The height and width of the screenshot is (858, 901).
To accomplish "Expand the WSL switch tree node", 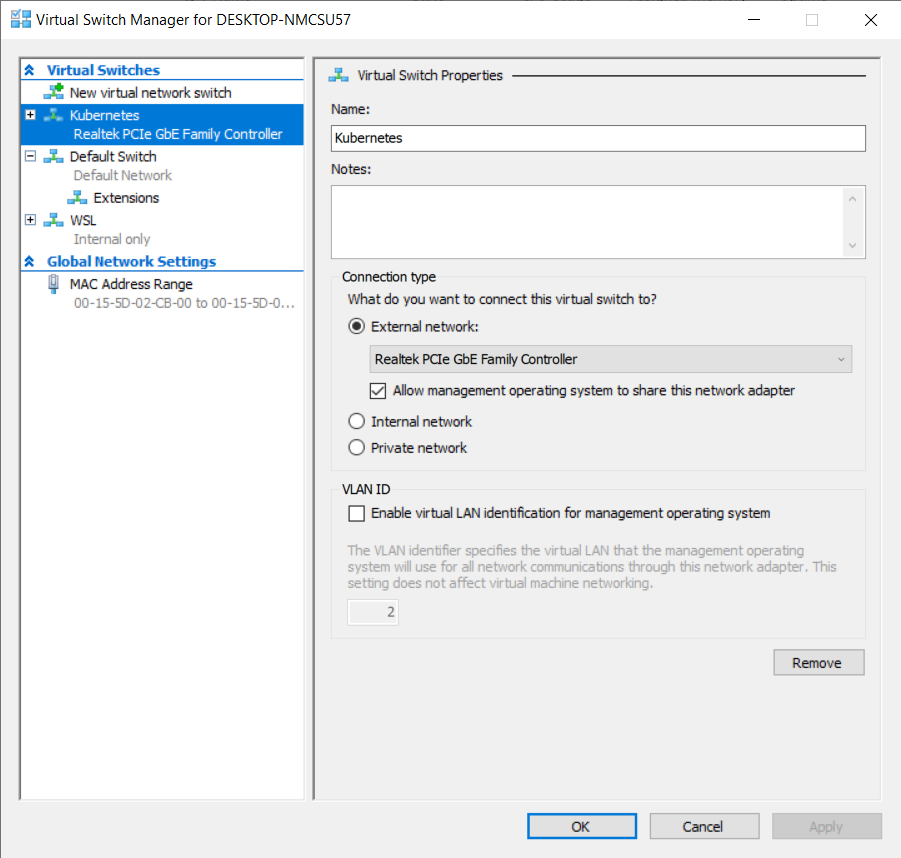I will click(30, 220).
